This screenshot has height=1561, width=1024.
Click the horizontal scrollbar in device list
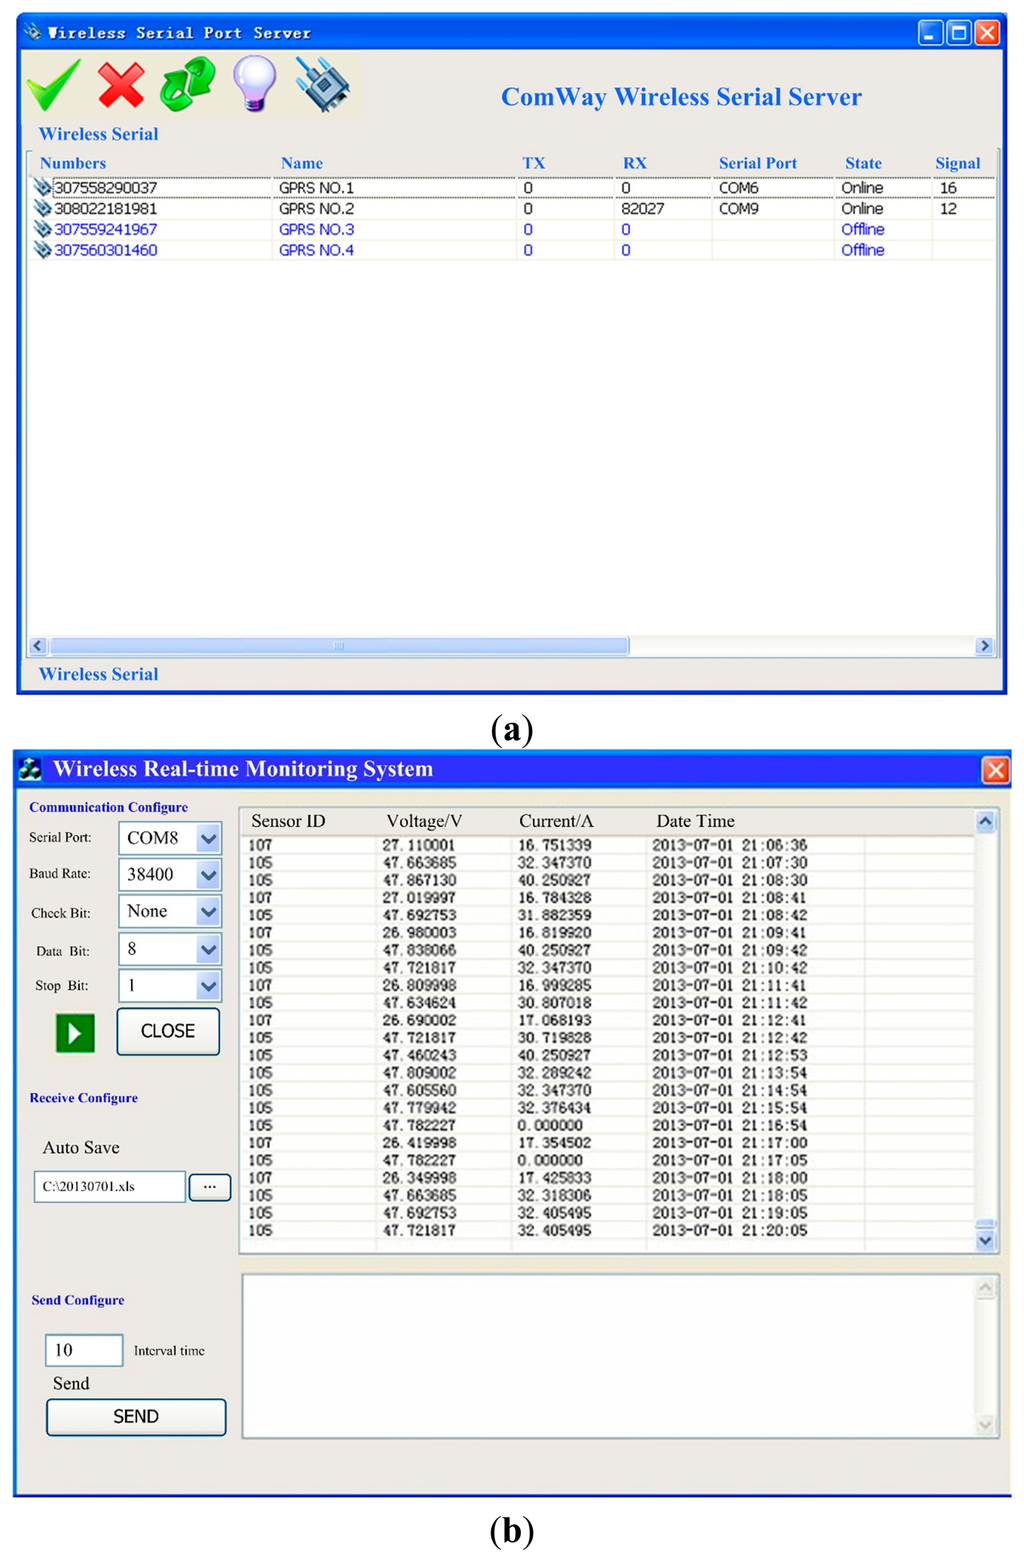tap(339, 646)
